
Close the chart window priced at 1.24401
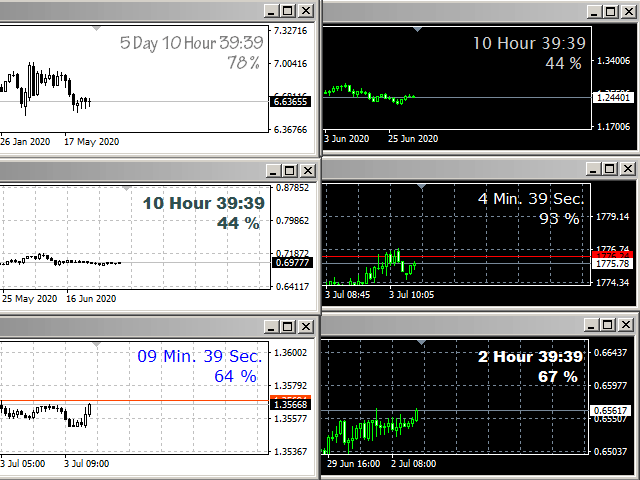click(x=626, y=11)
